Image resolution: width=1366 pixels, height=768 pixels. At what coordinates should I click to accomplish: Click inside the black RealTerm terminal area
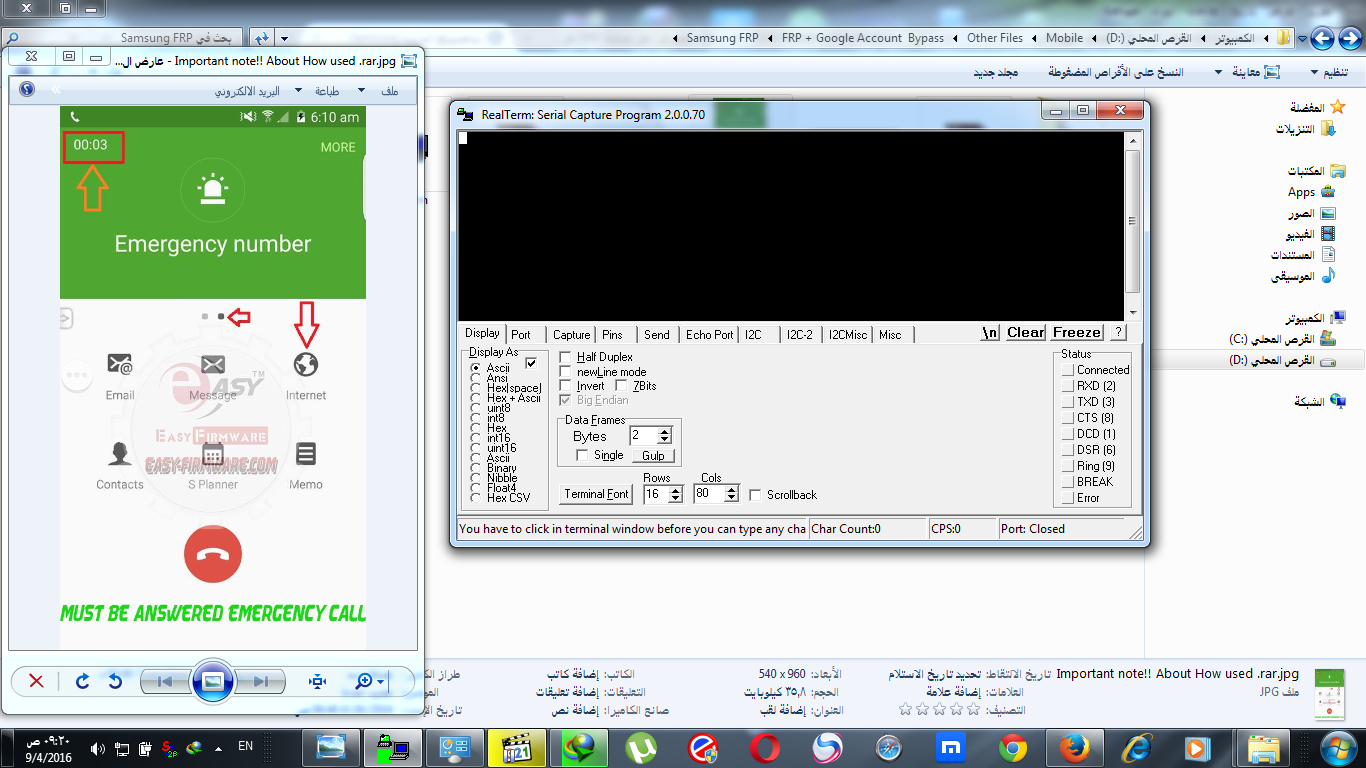[x=791, y=226]
